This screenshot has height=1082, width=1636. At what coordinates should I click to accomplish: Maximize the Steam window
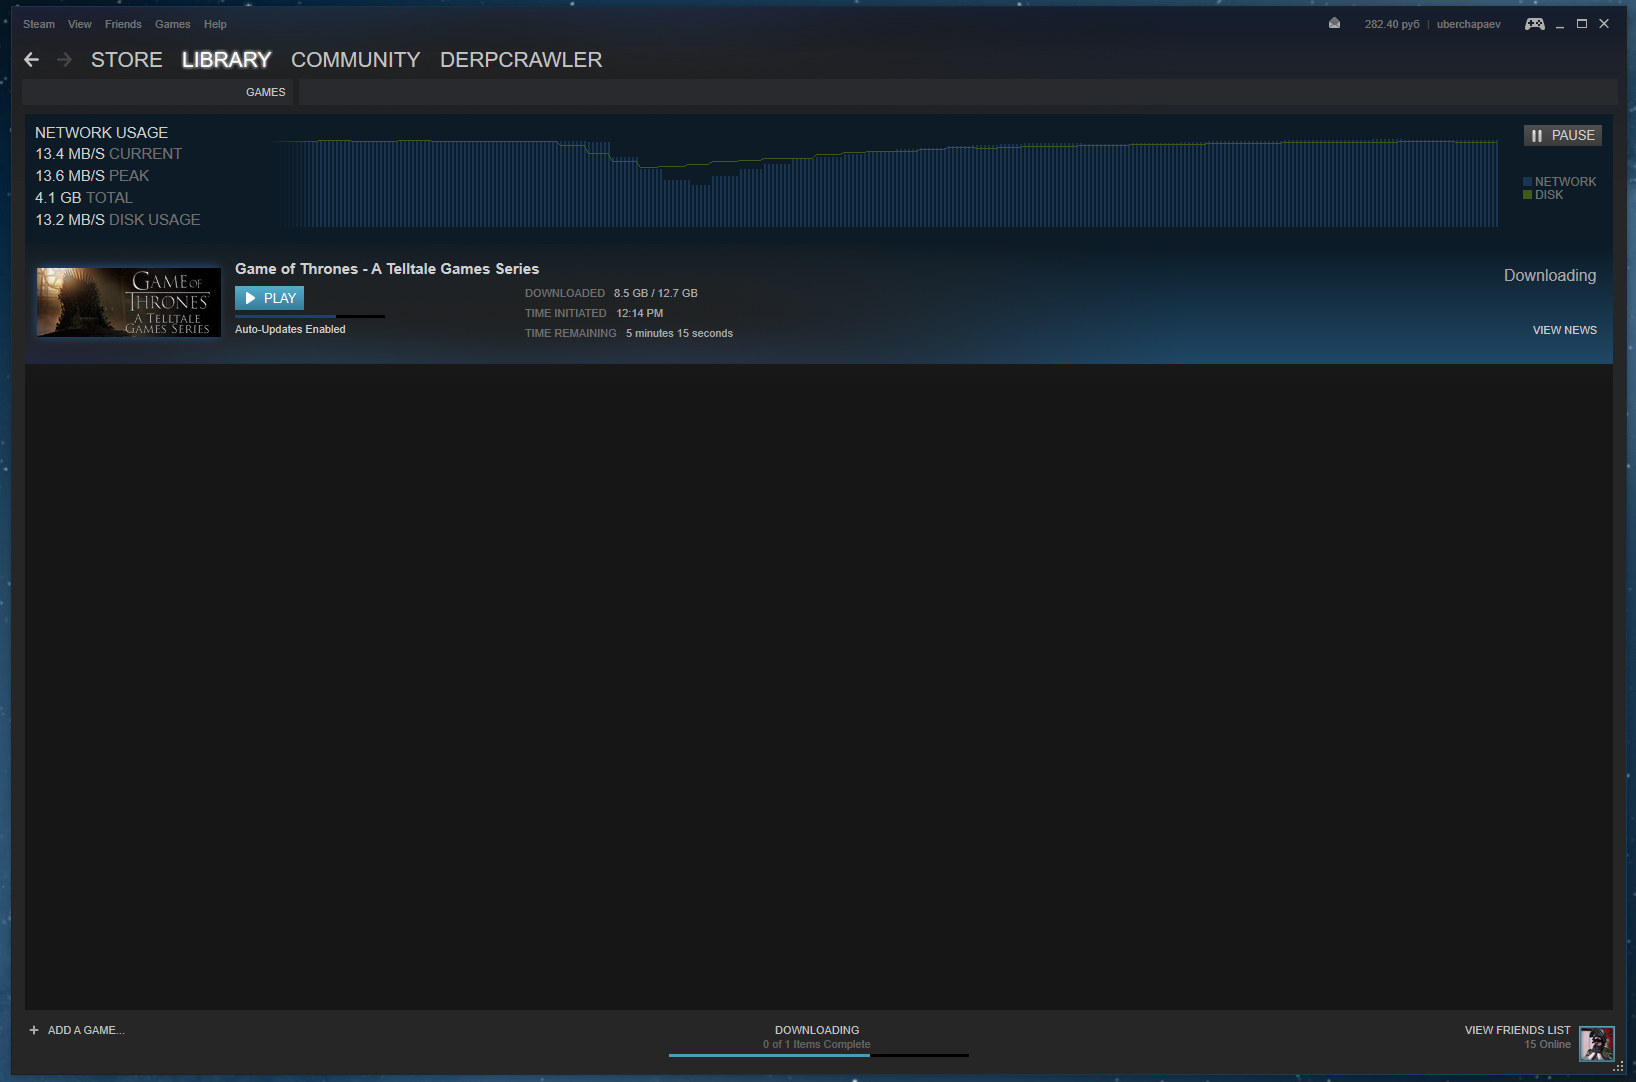pyautogui.click(x=1582, y=24)
